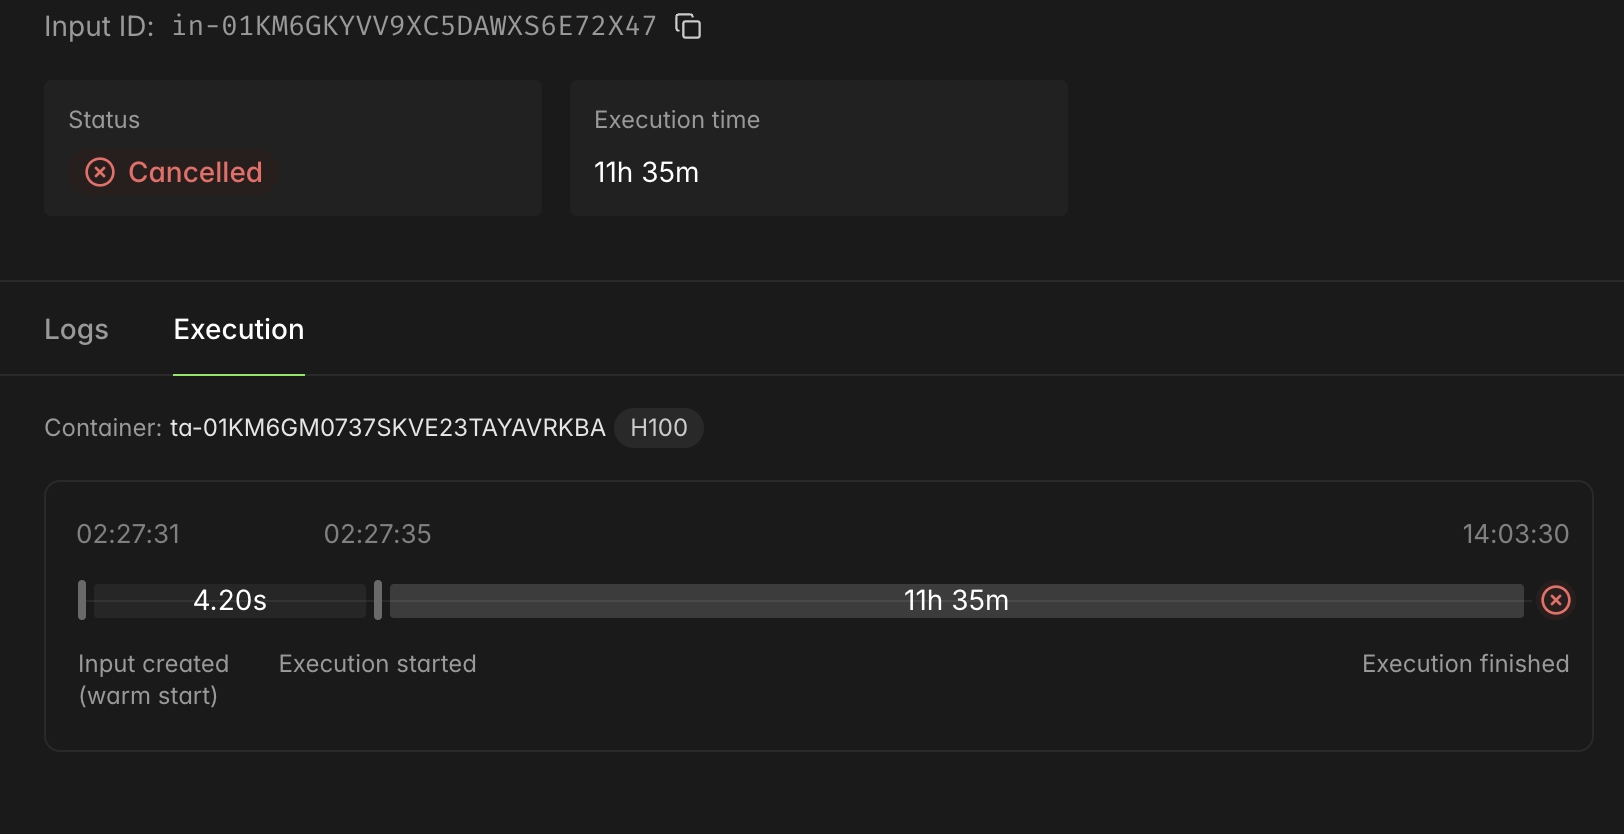Click the 02:27:35 execution start timestamp
Image resolution: width=1624 pixels, height=834 pixels.
[x=377, y=534]
